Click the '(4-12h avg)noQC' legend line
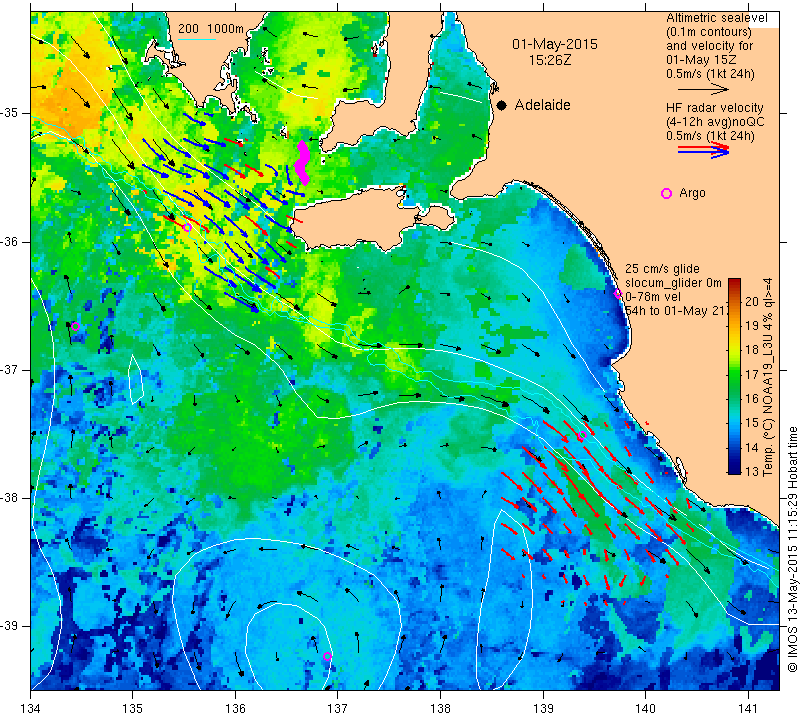Image resolution: width=800 pixels, height=720 pixels. pos(715,122)
